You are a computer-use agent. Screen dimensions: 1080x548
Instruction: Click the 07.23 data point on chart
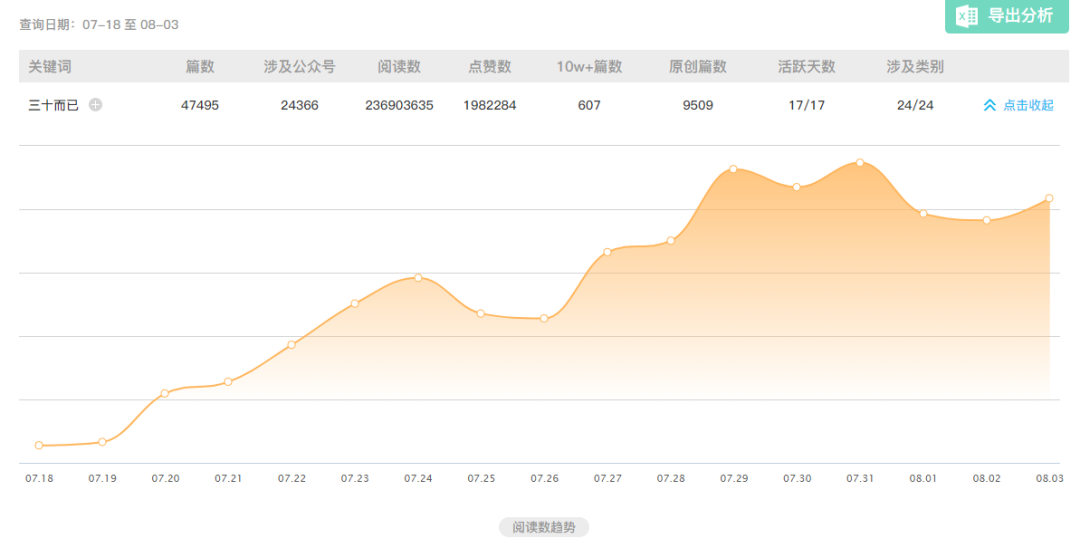pyautogui.click(x=355, y=304)
